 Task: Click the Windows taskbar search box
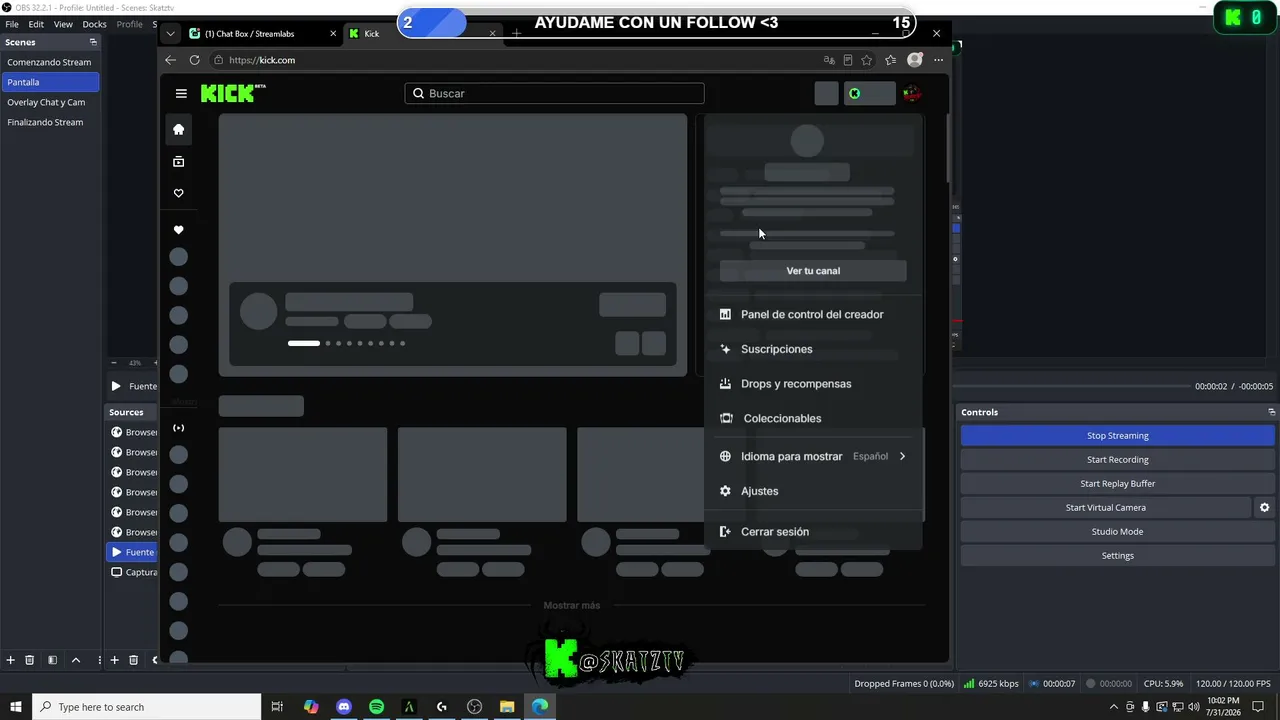coord(147,707)
